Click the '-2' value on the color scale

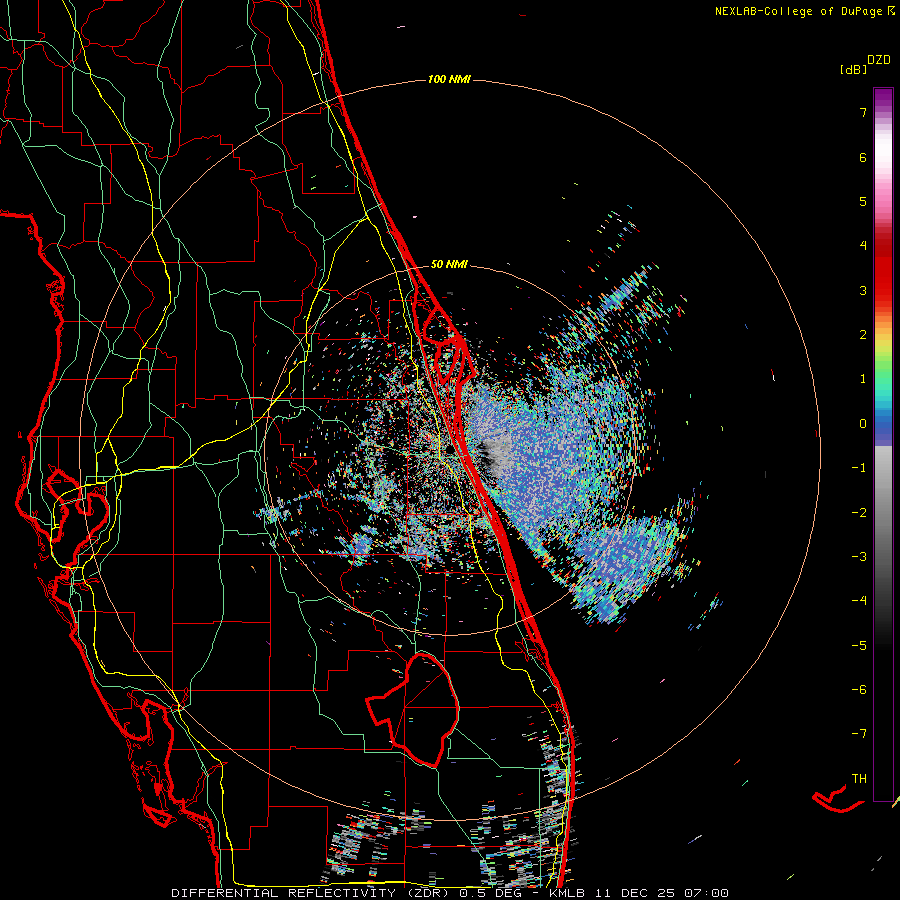click(859, 513)
